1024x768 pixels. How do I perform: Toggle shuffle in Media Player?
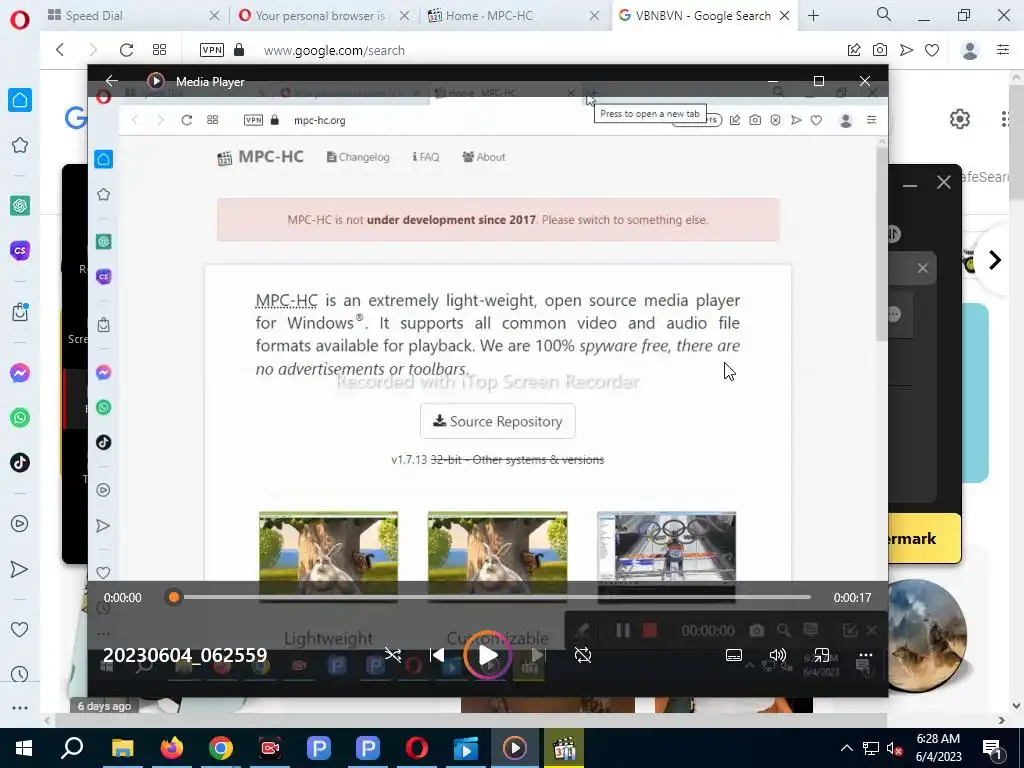tap(392, 655)
